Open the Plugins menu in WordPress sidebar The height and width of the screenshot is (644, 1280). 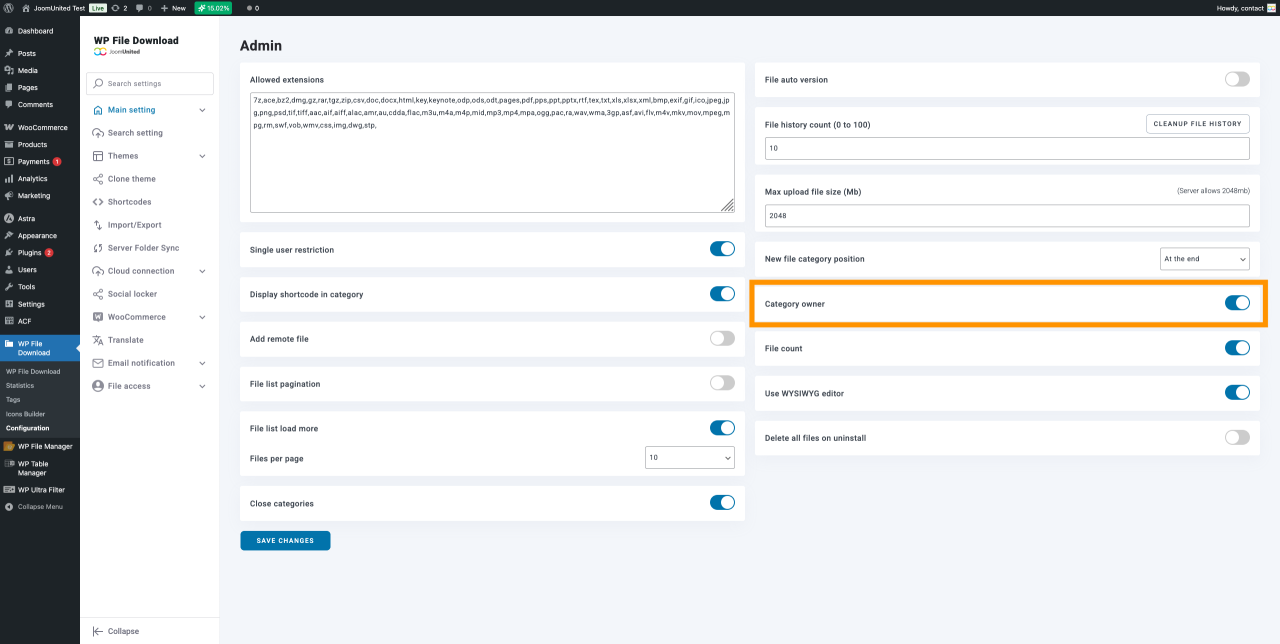click(29, 253)
